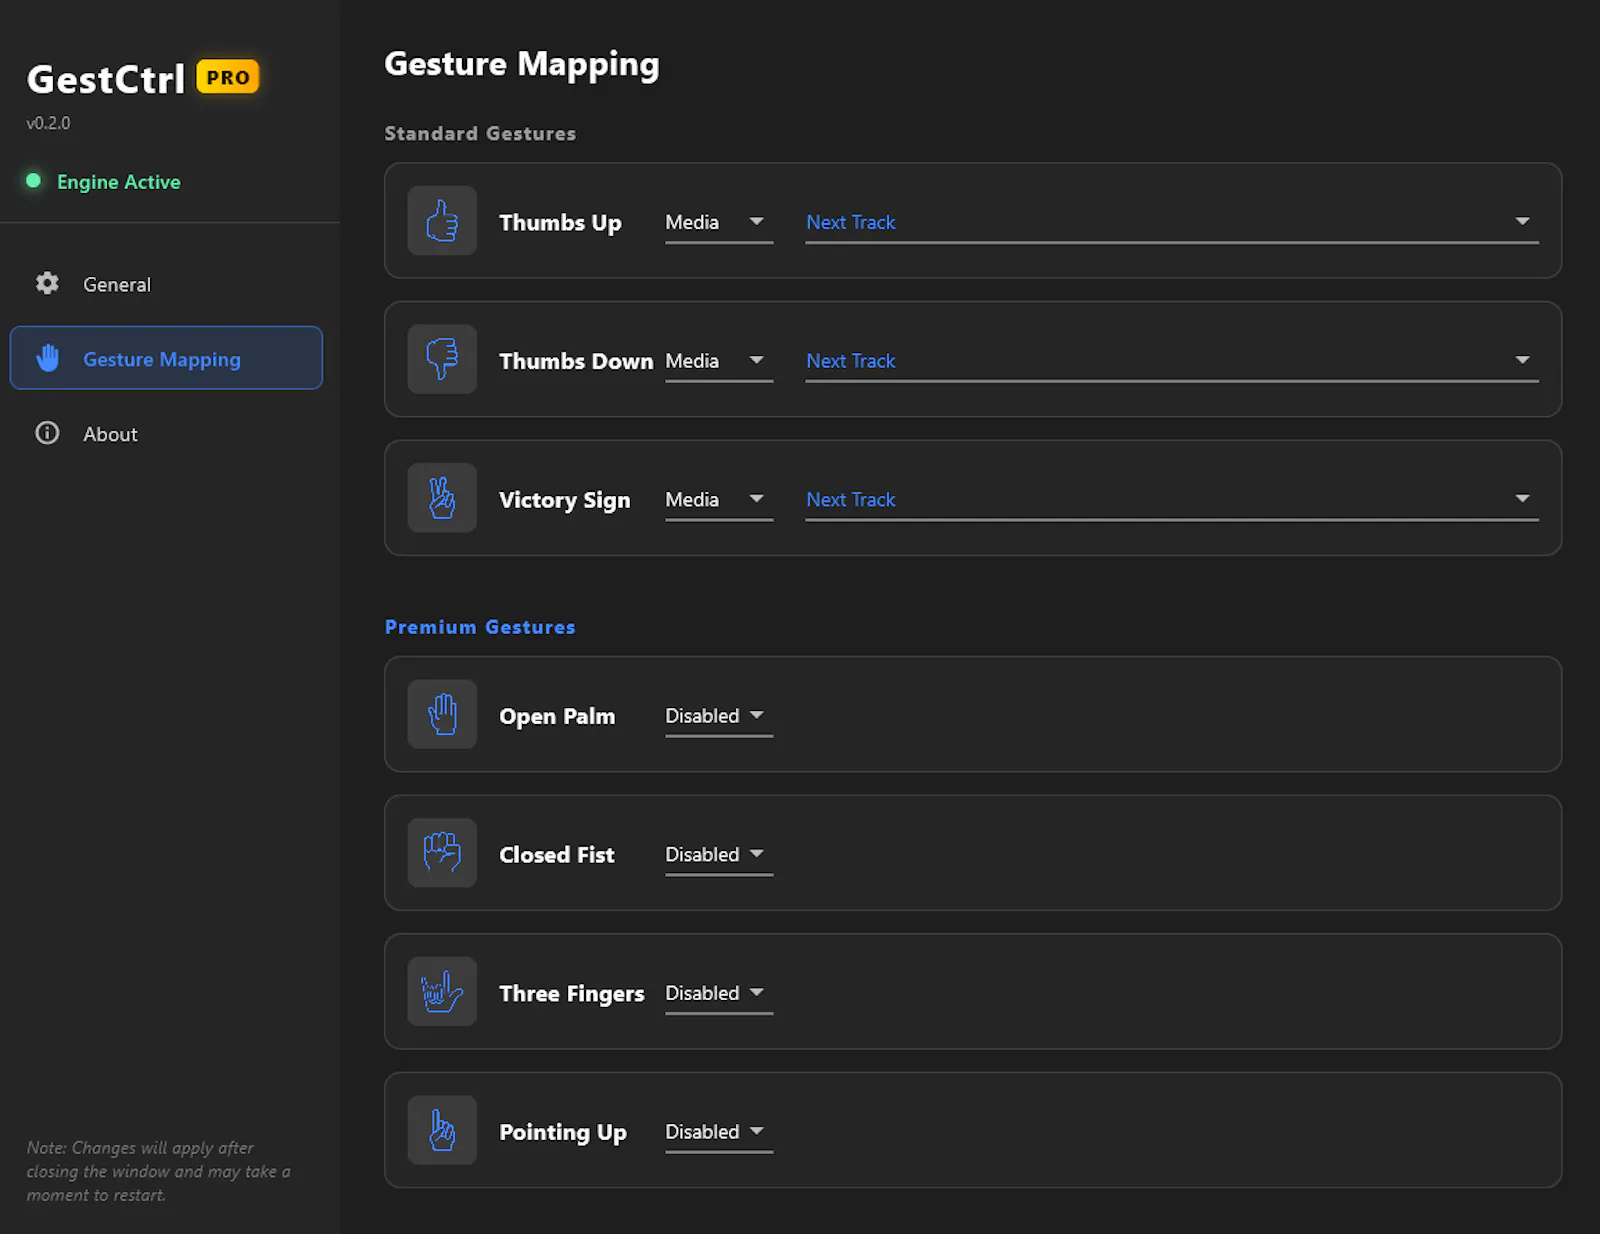Click the Premium Gestures section heading
This screenshot has height=1234, width=1600.
coord(480,627)
